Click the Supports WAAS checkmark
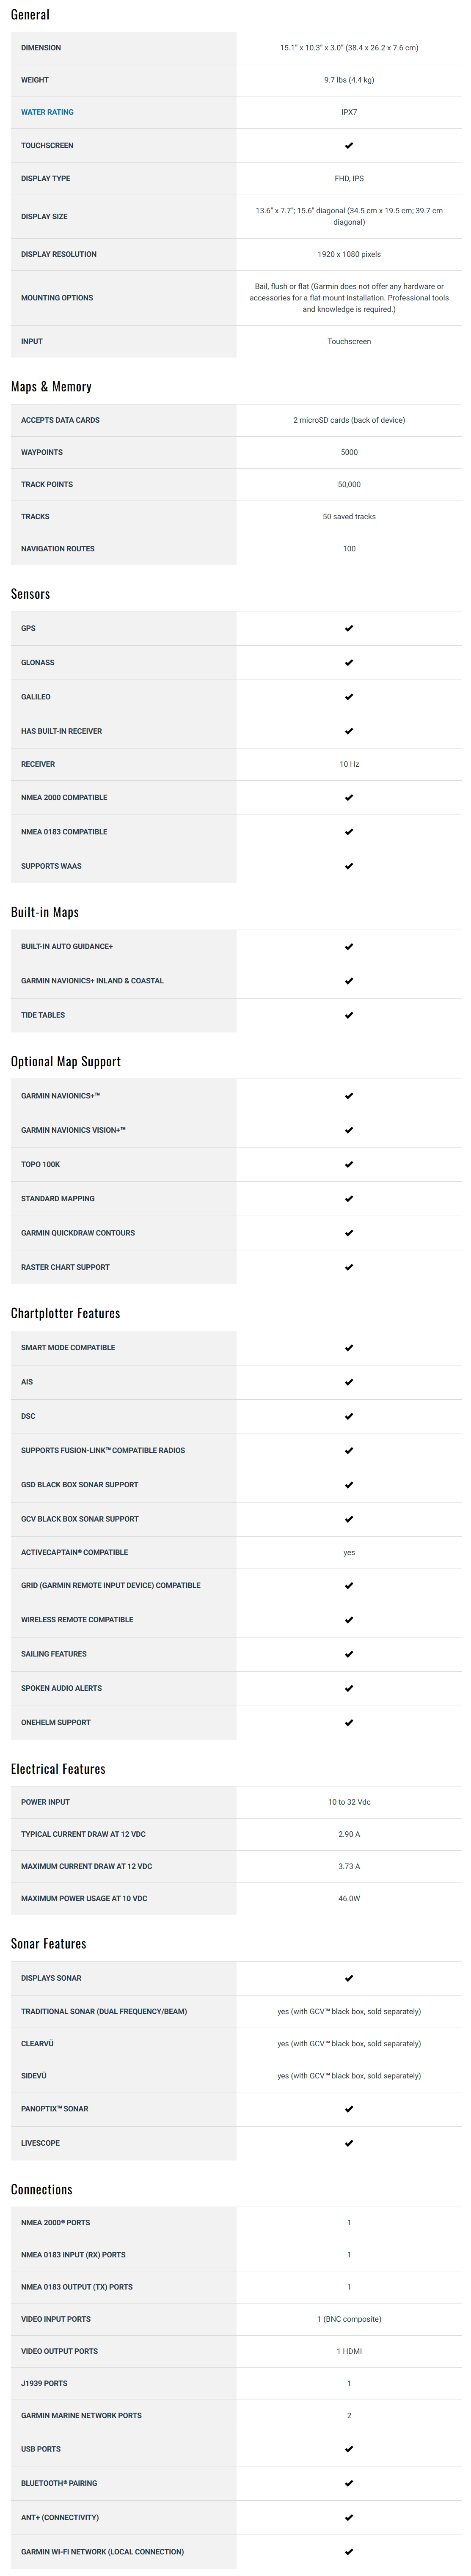The width and height of the screenshot is (471, 2576). point(349,866)
